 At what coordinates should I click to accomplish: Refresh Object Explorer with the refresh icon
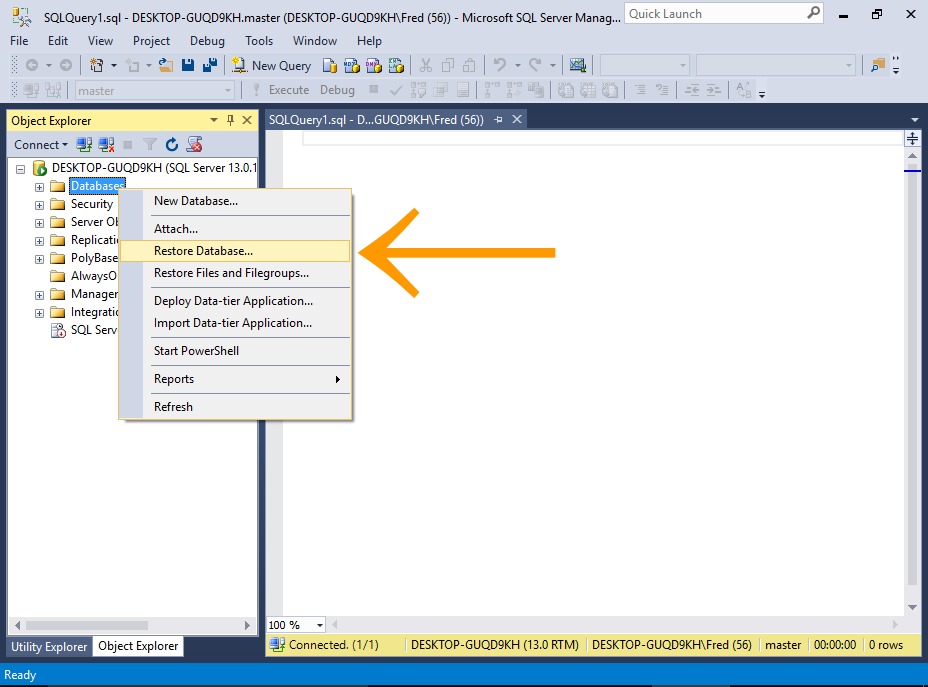[172, 145]
